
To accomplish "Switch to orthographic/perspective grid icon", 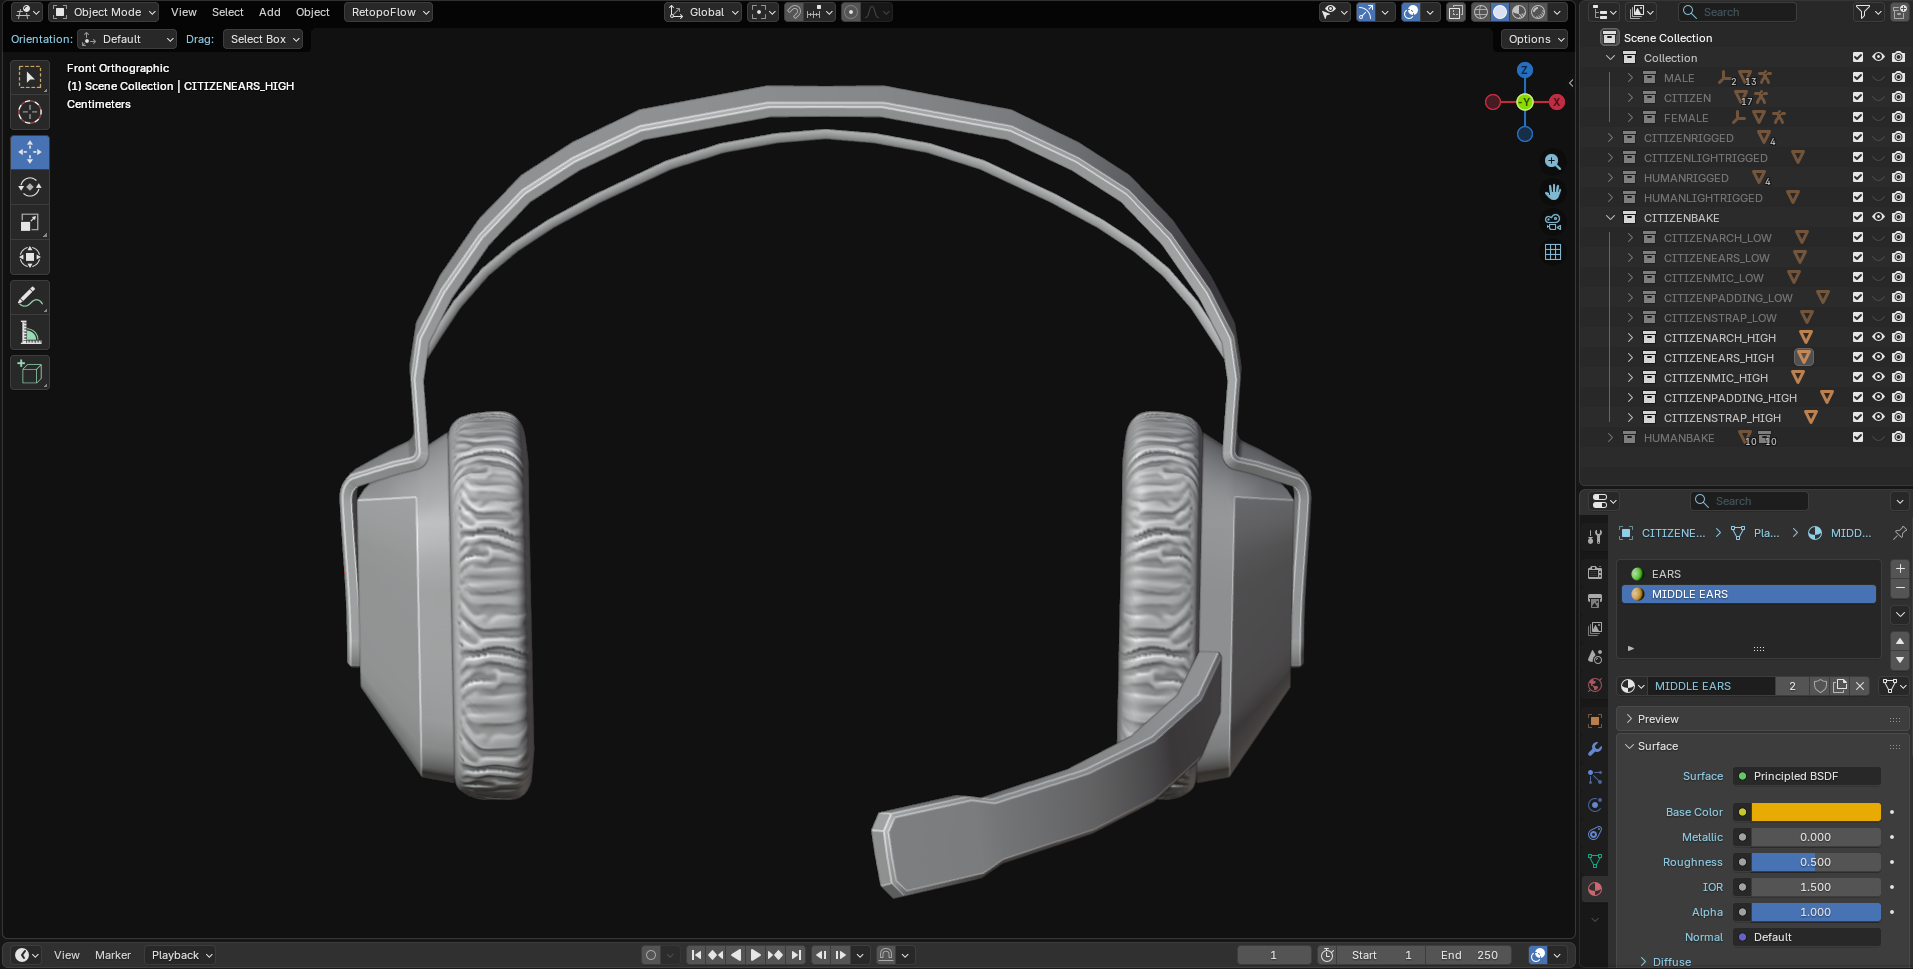I will tap(1552, 252).
